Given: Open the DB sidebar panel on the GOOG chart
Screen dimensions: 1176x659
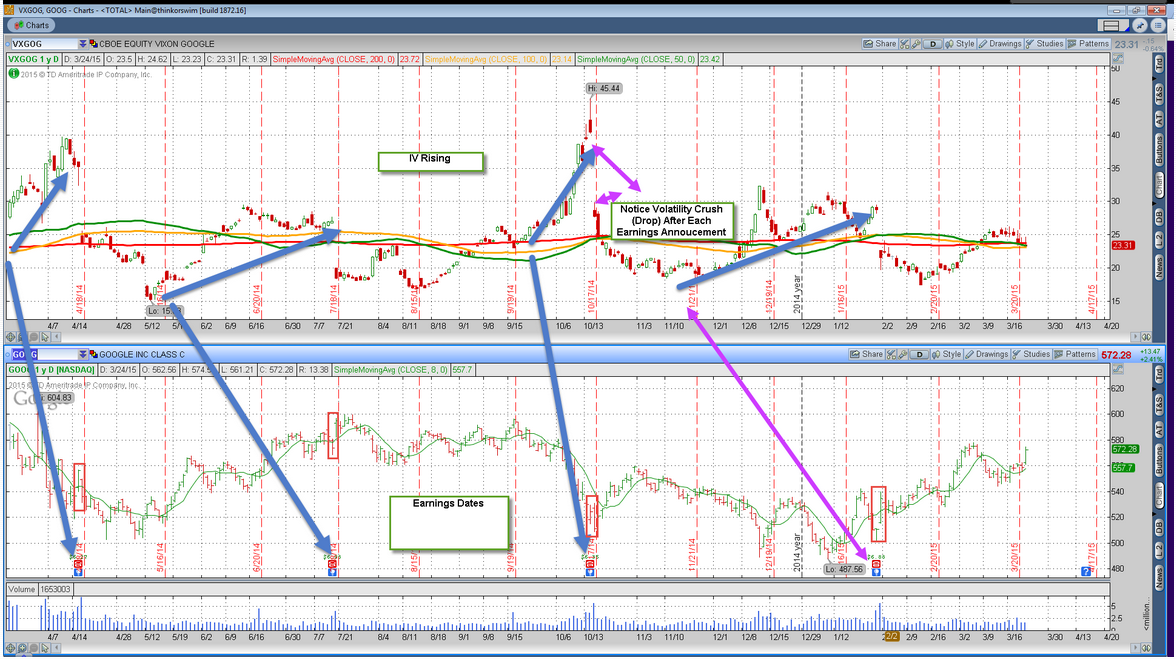Looking at the screenshot, I should [1160, 527].
